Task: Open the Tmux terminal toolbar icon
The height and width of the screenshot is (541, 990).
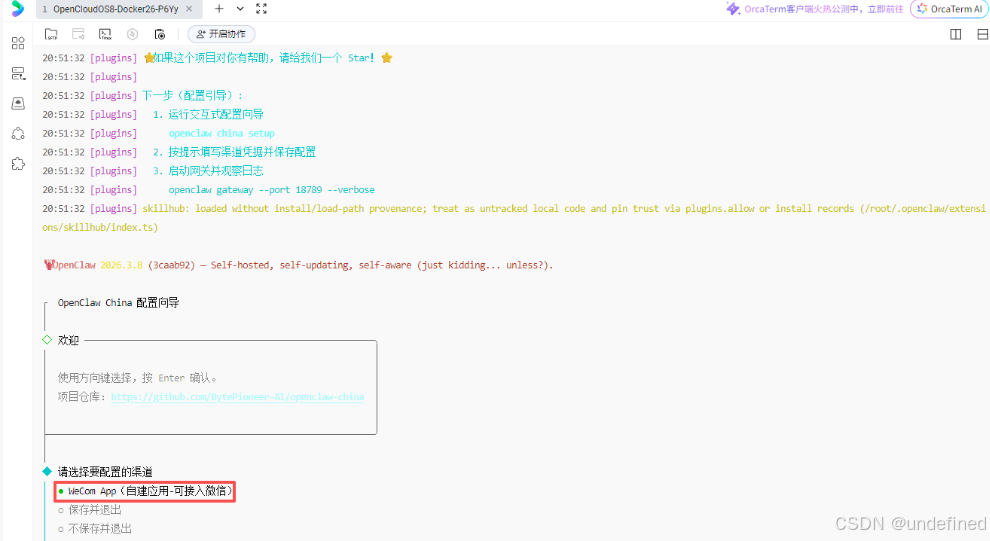Action: pyautogui.click(x=105, y=34)
